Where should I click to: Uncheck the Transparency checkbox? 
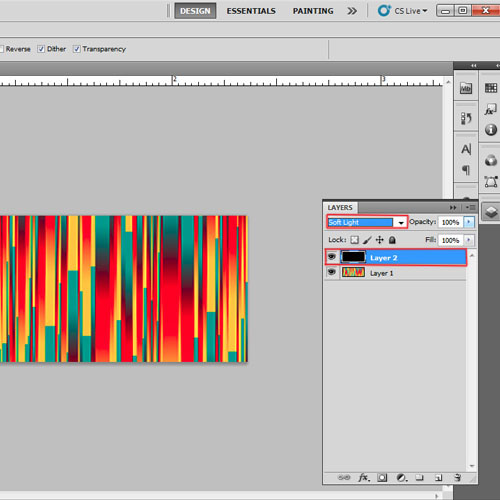tap(77, 49)
